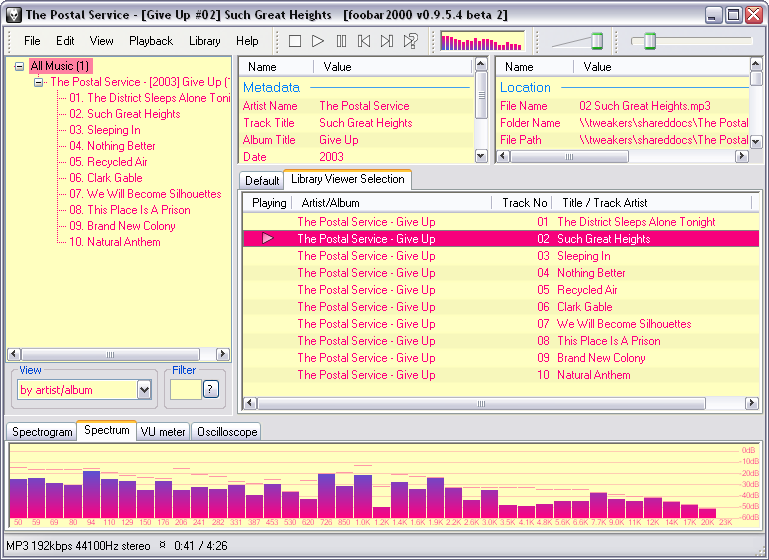Click the seek bar thumb

(x=649, y=41)
